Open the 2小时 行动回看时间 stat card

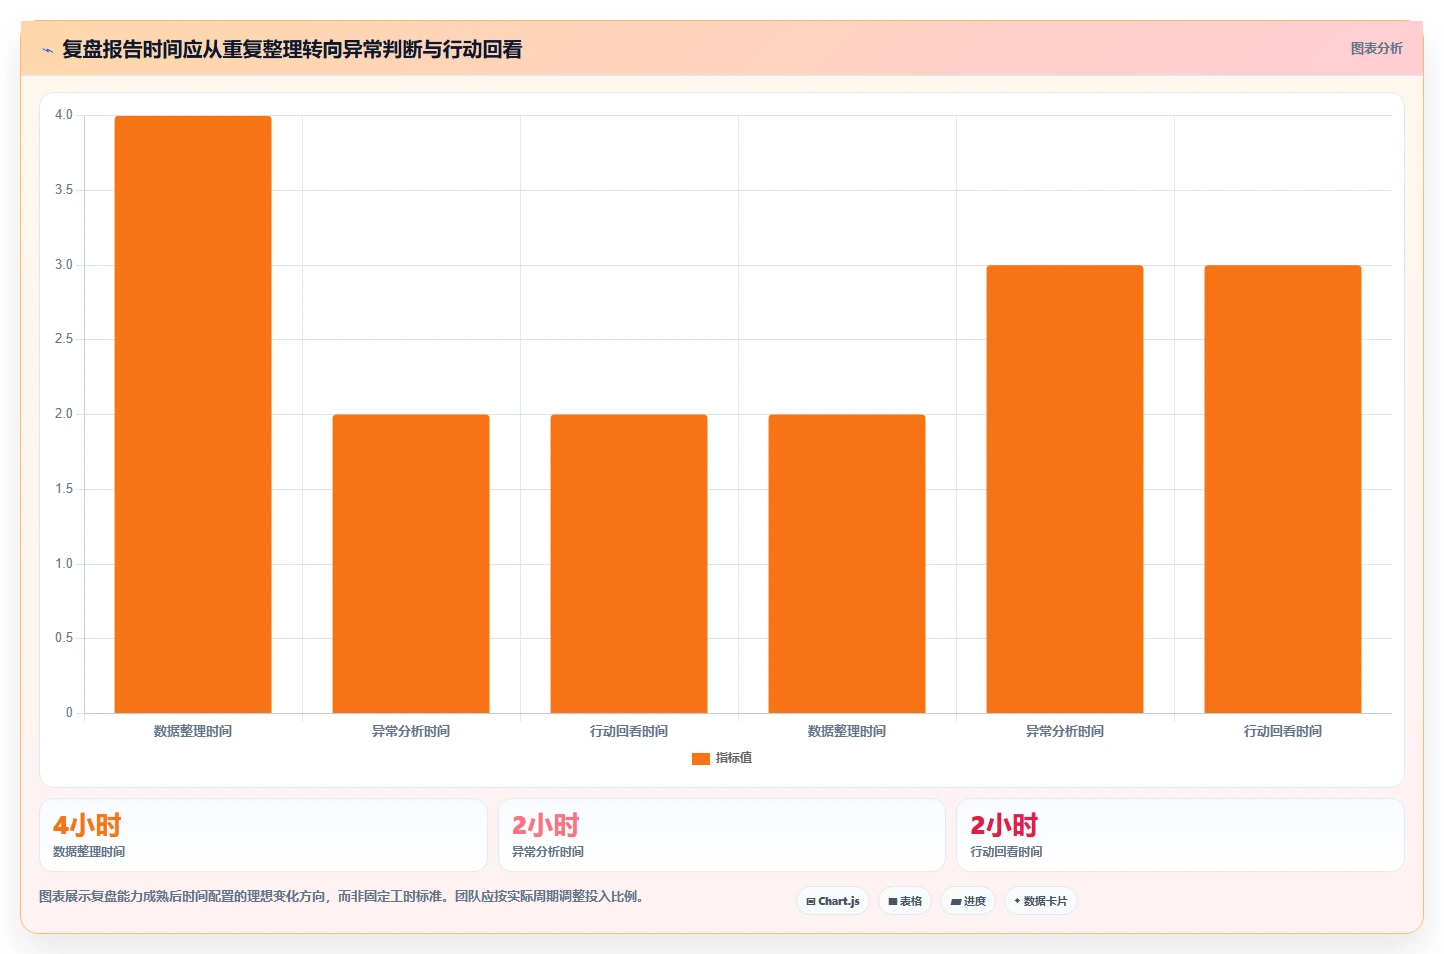1180,835
